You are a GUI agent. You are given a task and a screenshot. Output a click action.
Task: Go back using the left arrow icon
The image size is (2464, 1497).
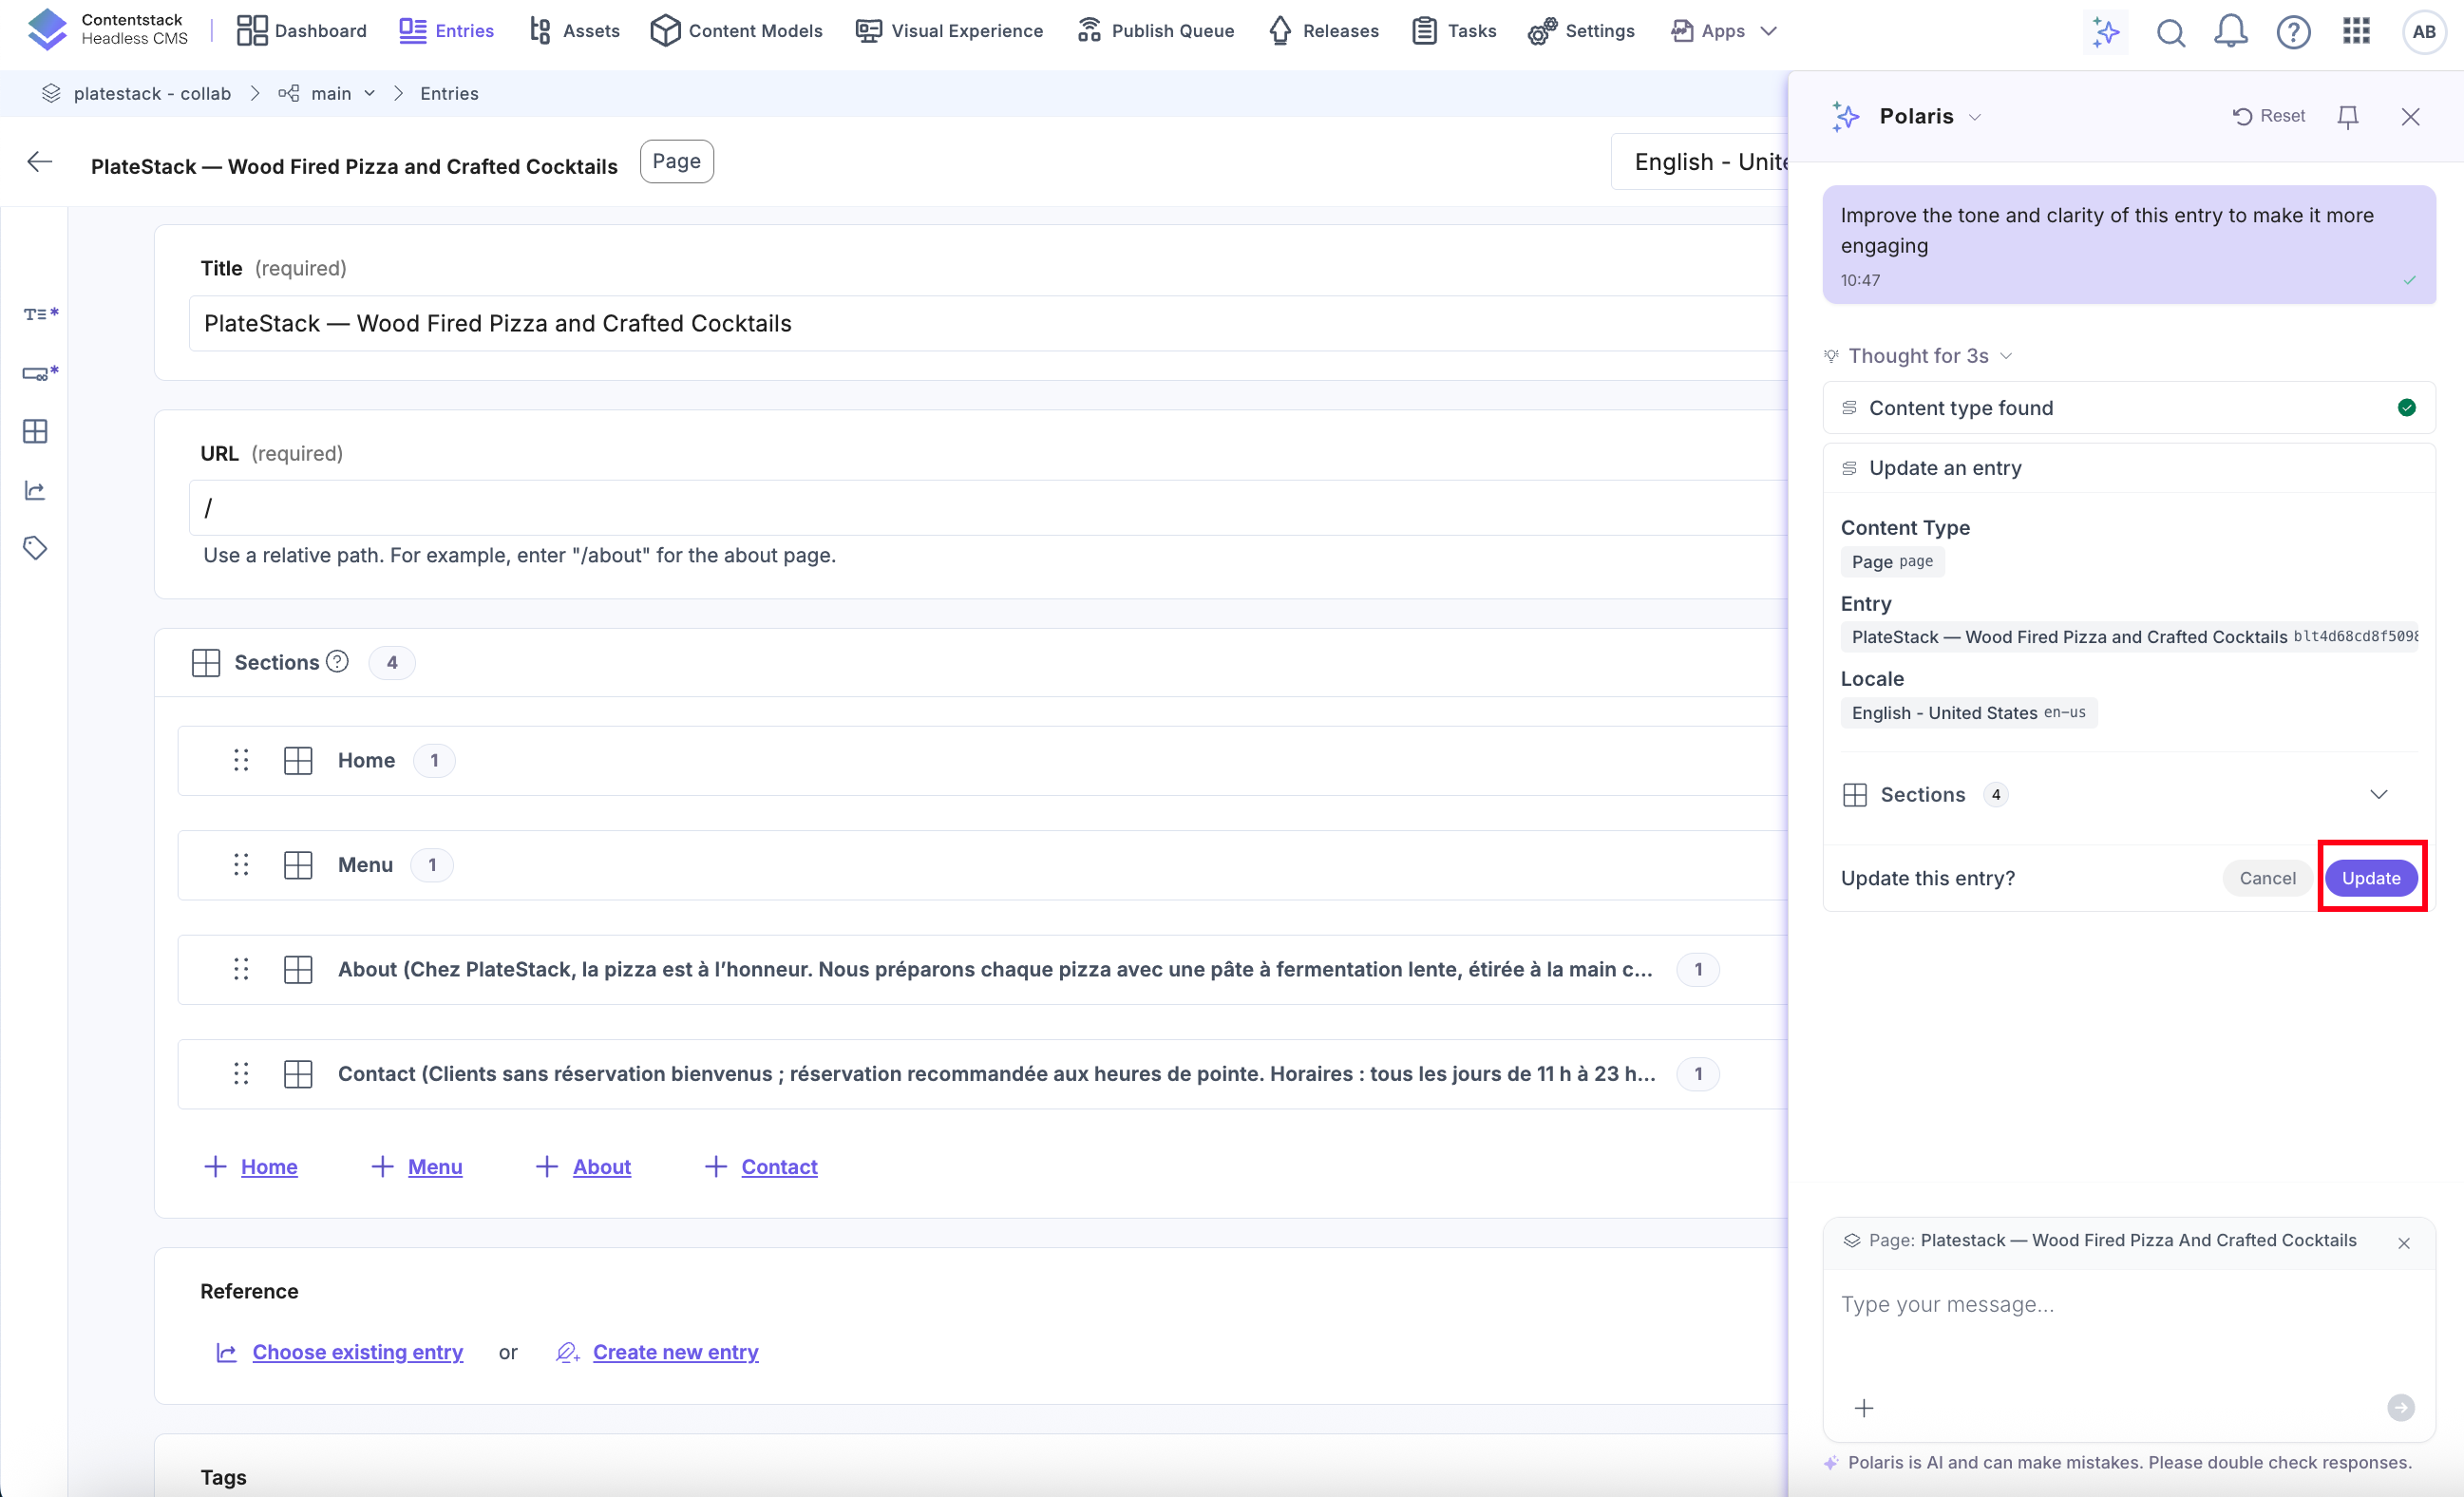(40, 162)
